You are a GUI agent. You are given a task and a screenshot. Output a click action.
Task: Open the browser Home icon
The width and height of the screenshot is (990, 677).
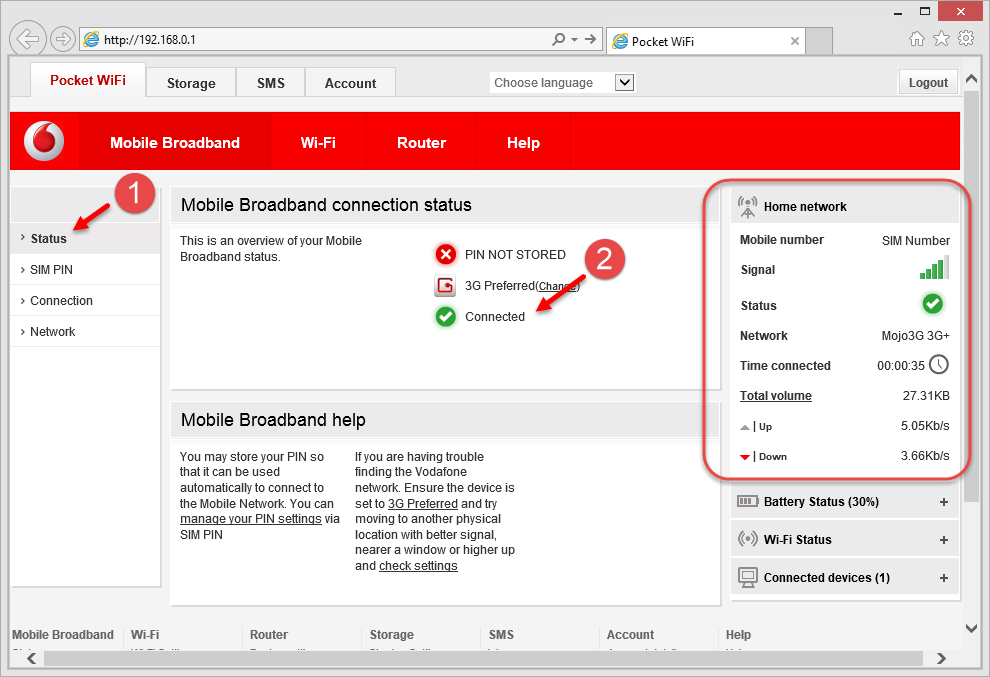point(917,39)
